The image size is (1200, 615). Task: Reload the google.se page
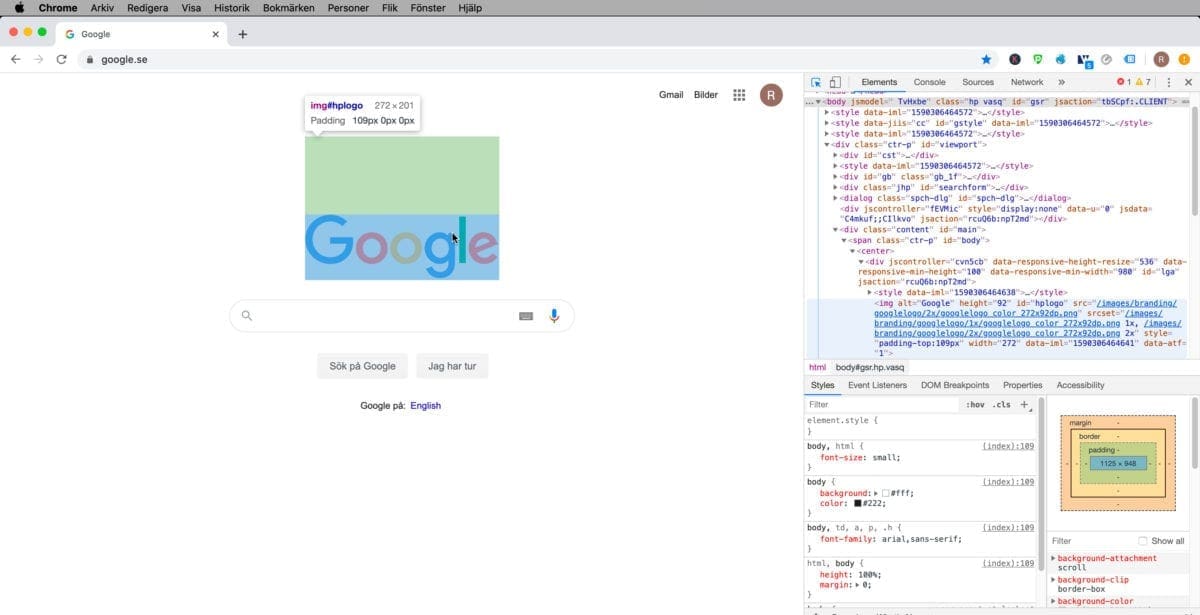62,59
